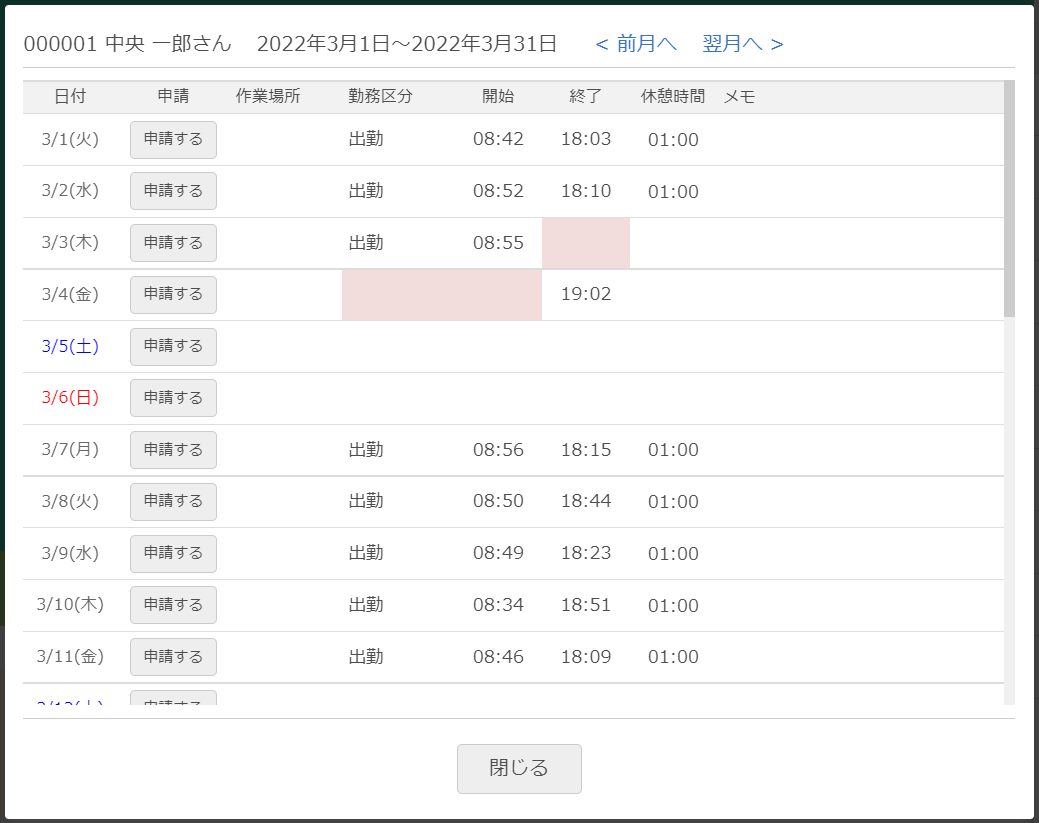Image resolution: width=1039 pixels, height=823 pixels.
Task: Submit a request for 3/4(金)
Action: (x=173, y=294)
